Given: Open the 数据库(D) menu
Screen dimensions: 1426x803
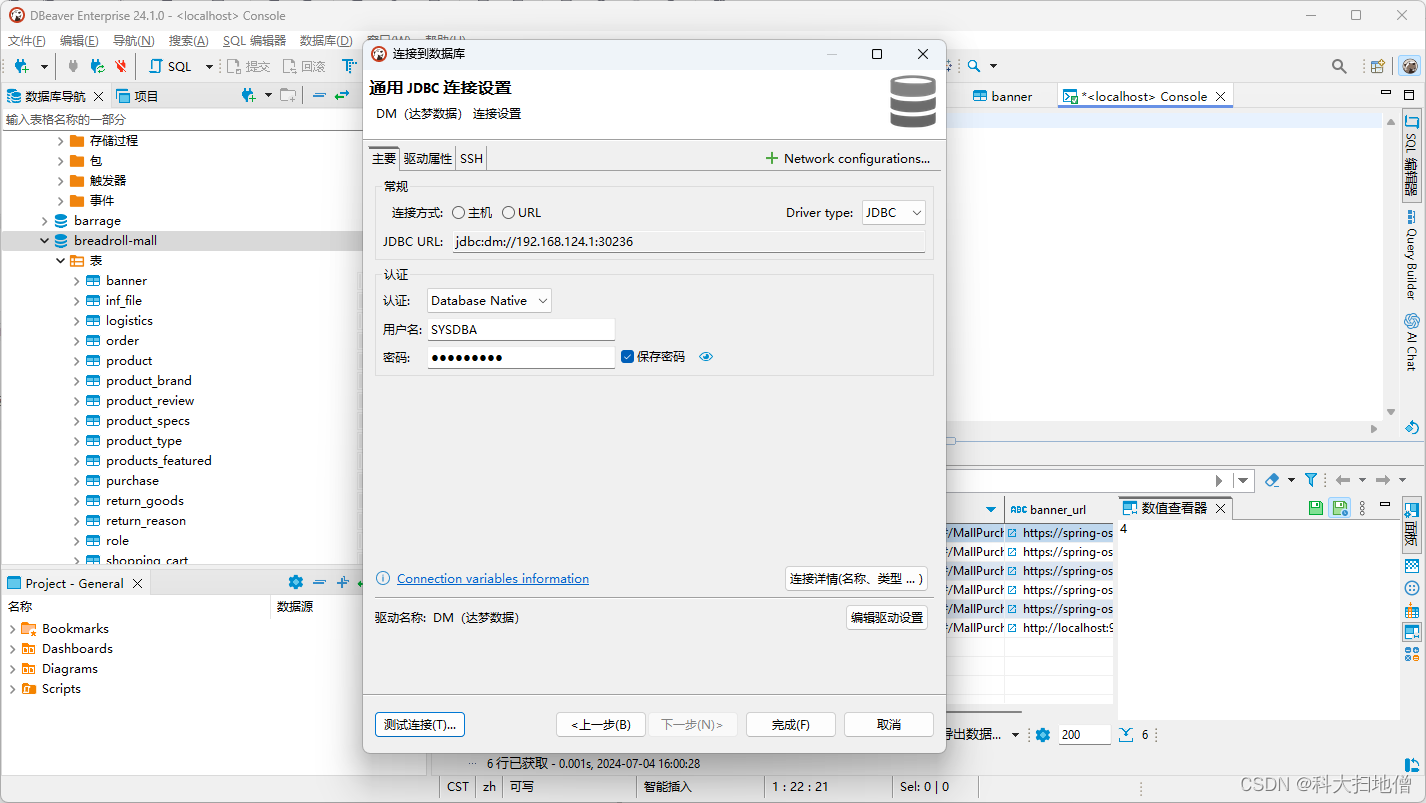Looking at the screenshot, I should tap(326, 40).
